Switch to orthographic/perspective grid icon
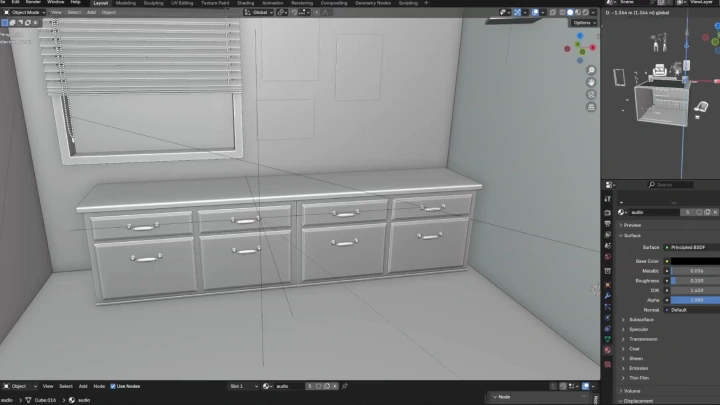The image size is (720, 405). pyautogui.click(x=591, y=106)
